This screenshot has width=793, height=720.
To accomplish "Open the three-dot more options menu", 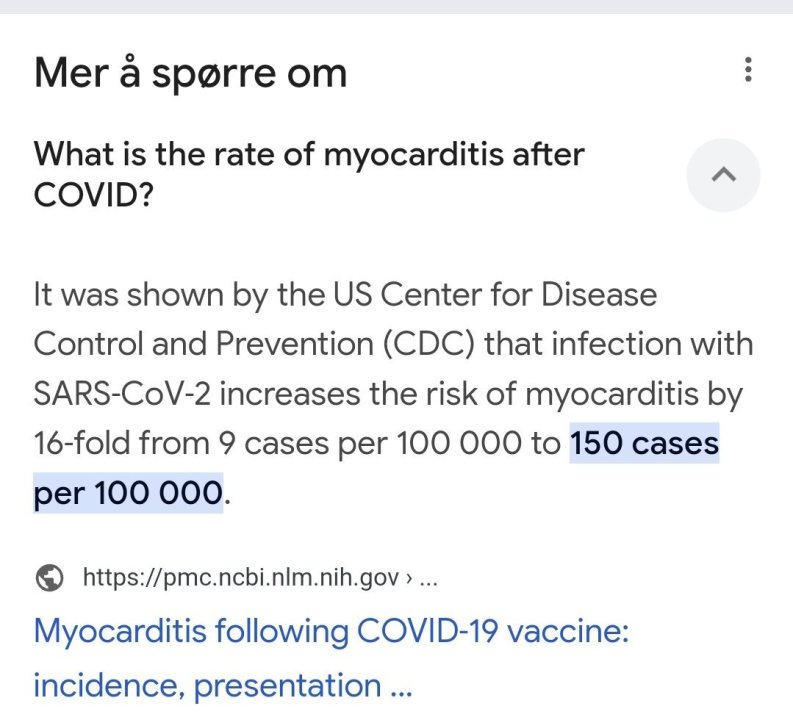I will (x=748, y=71).
